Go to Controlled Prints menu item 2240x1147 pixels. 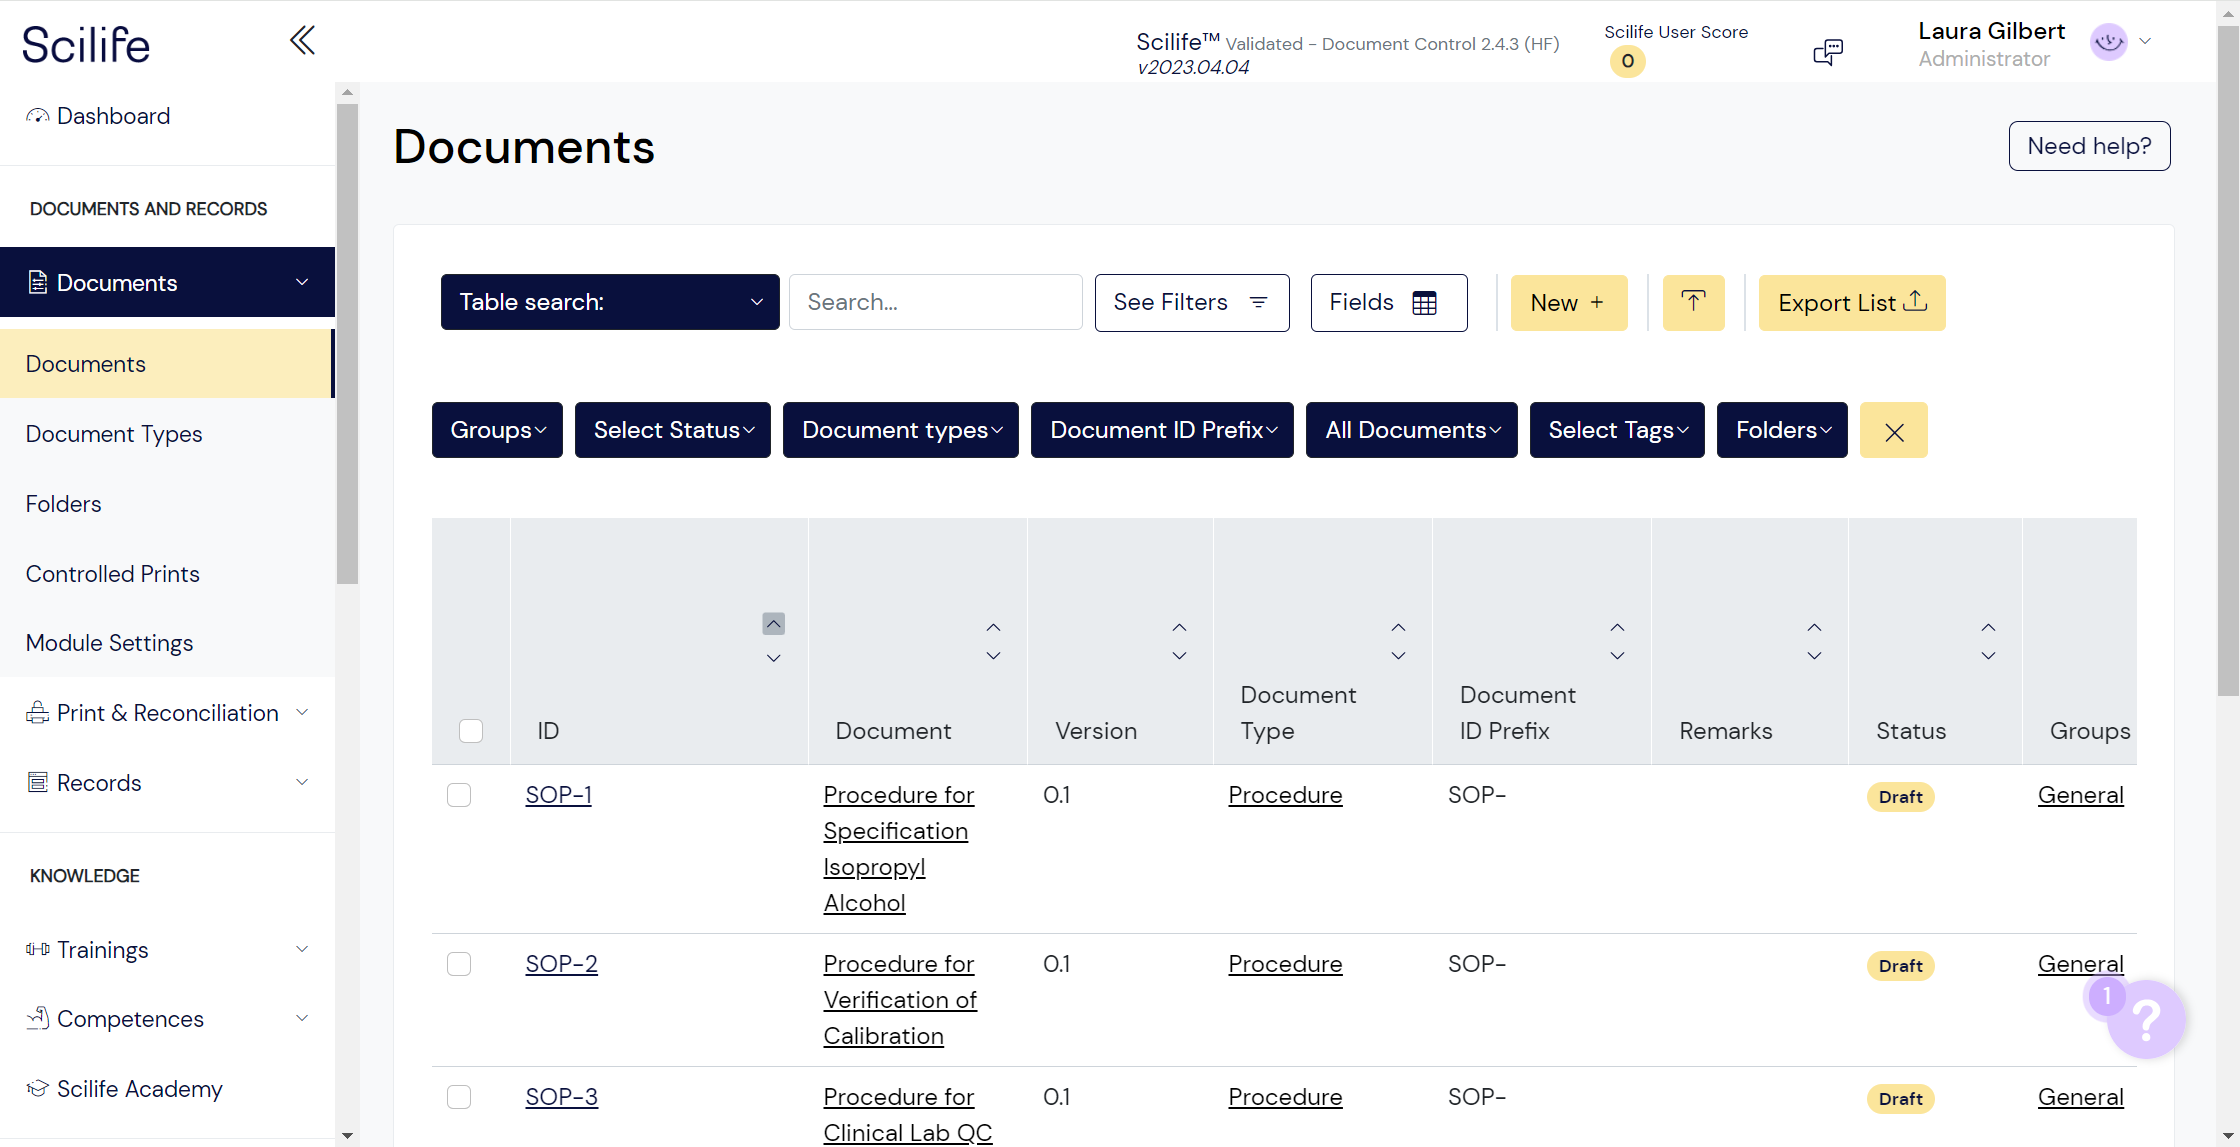(x=112, y=574)
